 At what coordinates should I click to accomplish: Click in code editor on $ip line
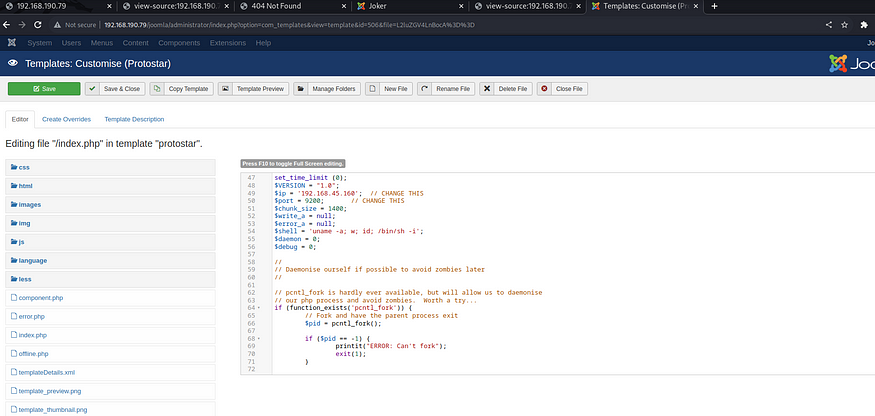tap(349, 193)
